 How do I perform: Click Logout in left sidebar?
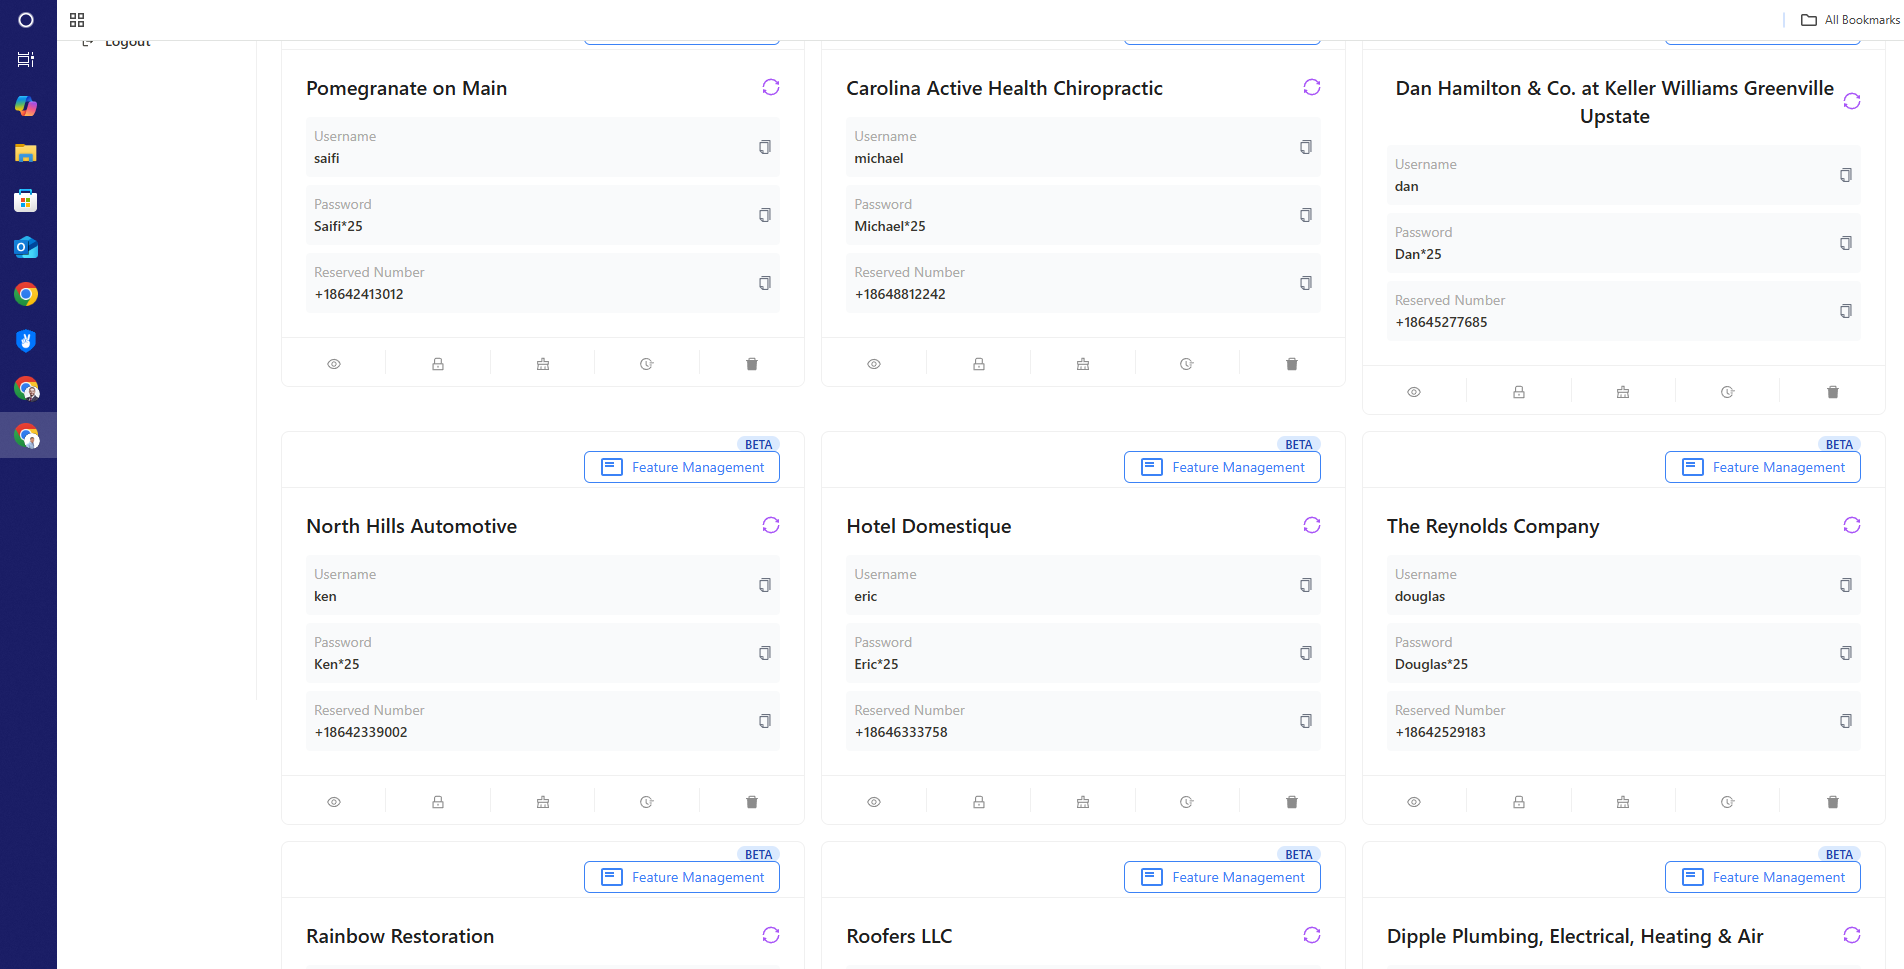126,42
